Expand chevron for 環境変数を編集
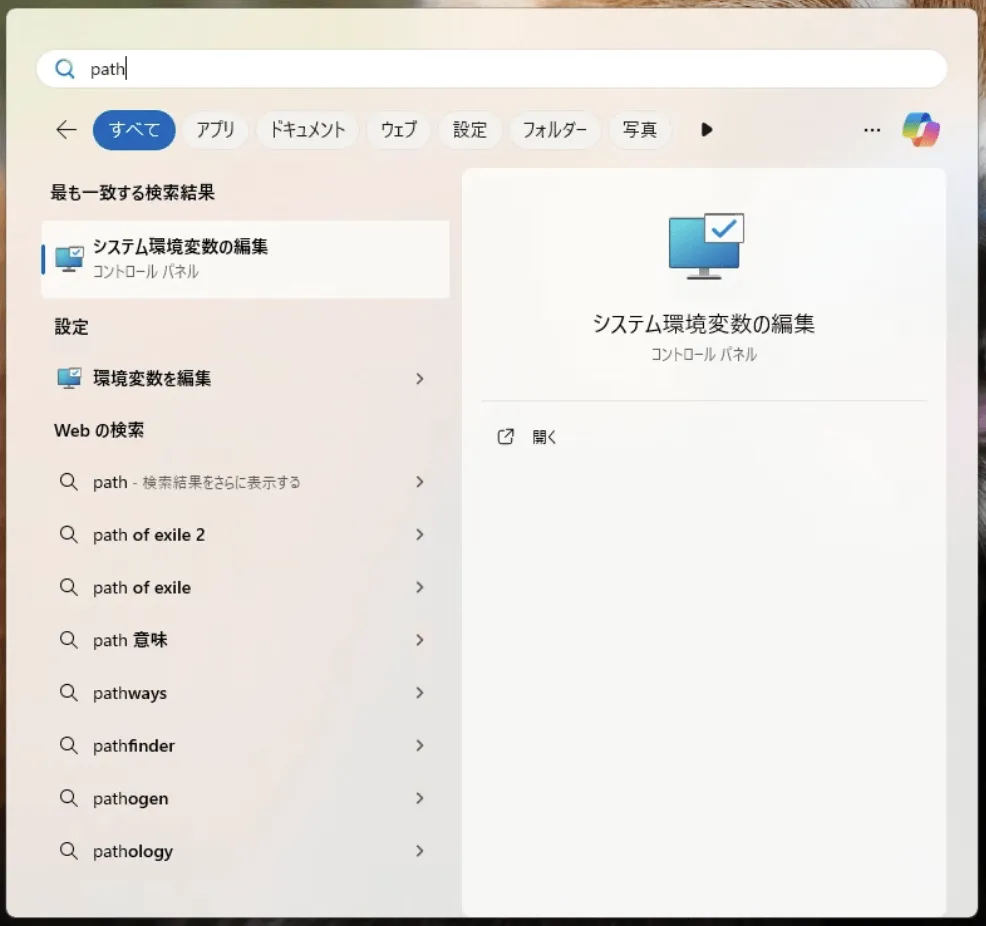 419,378
